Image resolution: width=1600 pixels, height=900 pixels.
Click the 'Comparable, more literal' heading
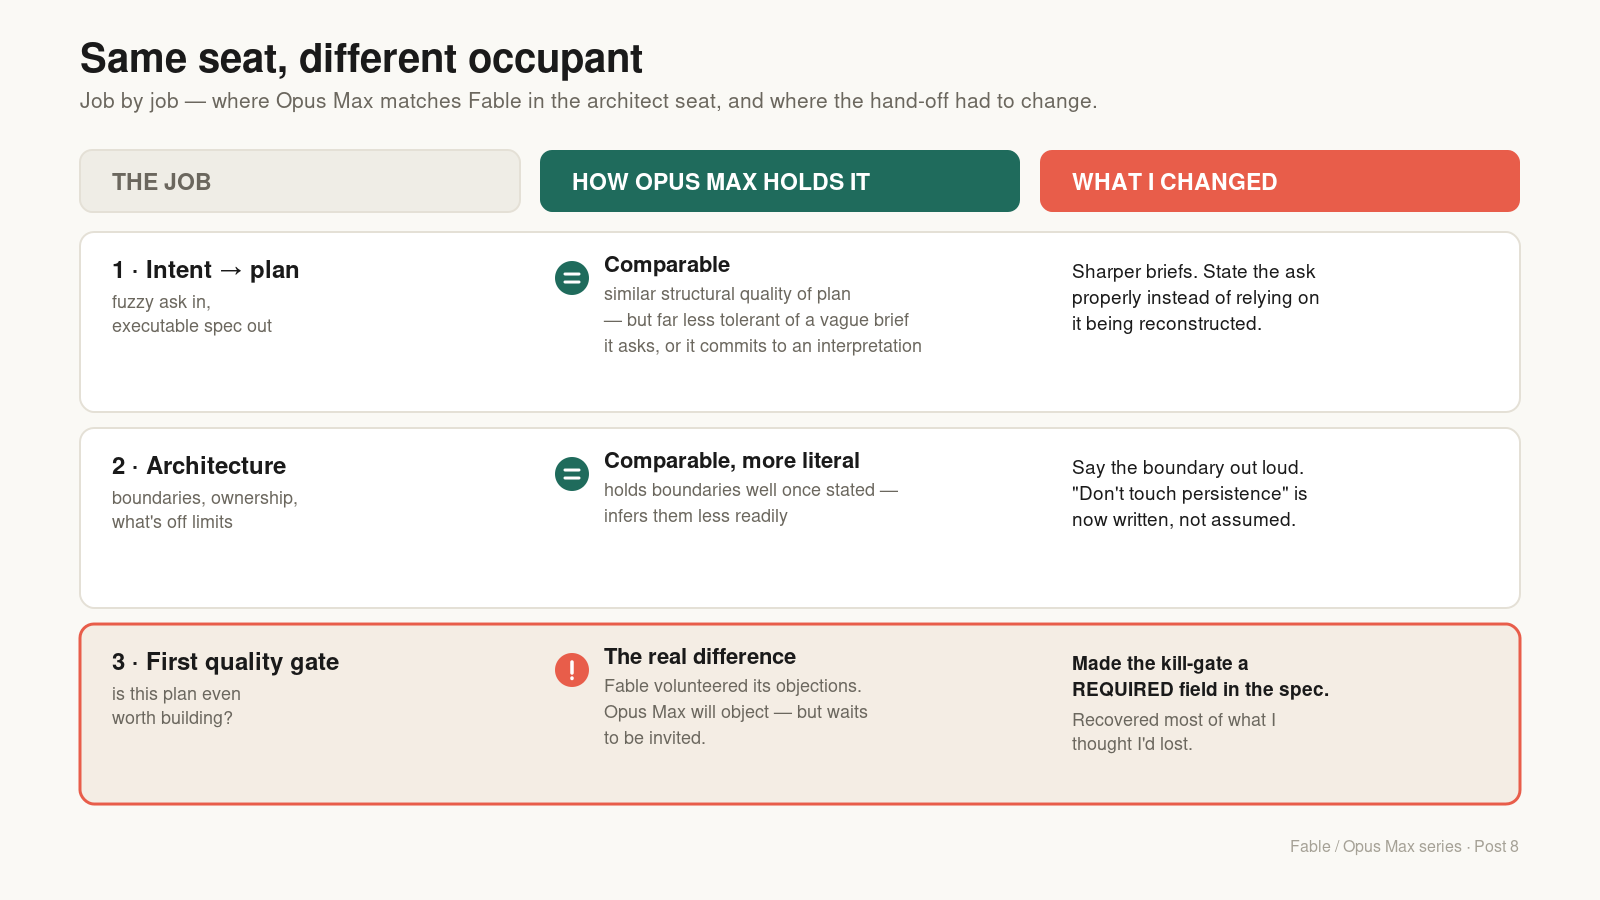click(732, 461)
